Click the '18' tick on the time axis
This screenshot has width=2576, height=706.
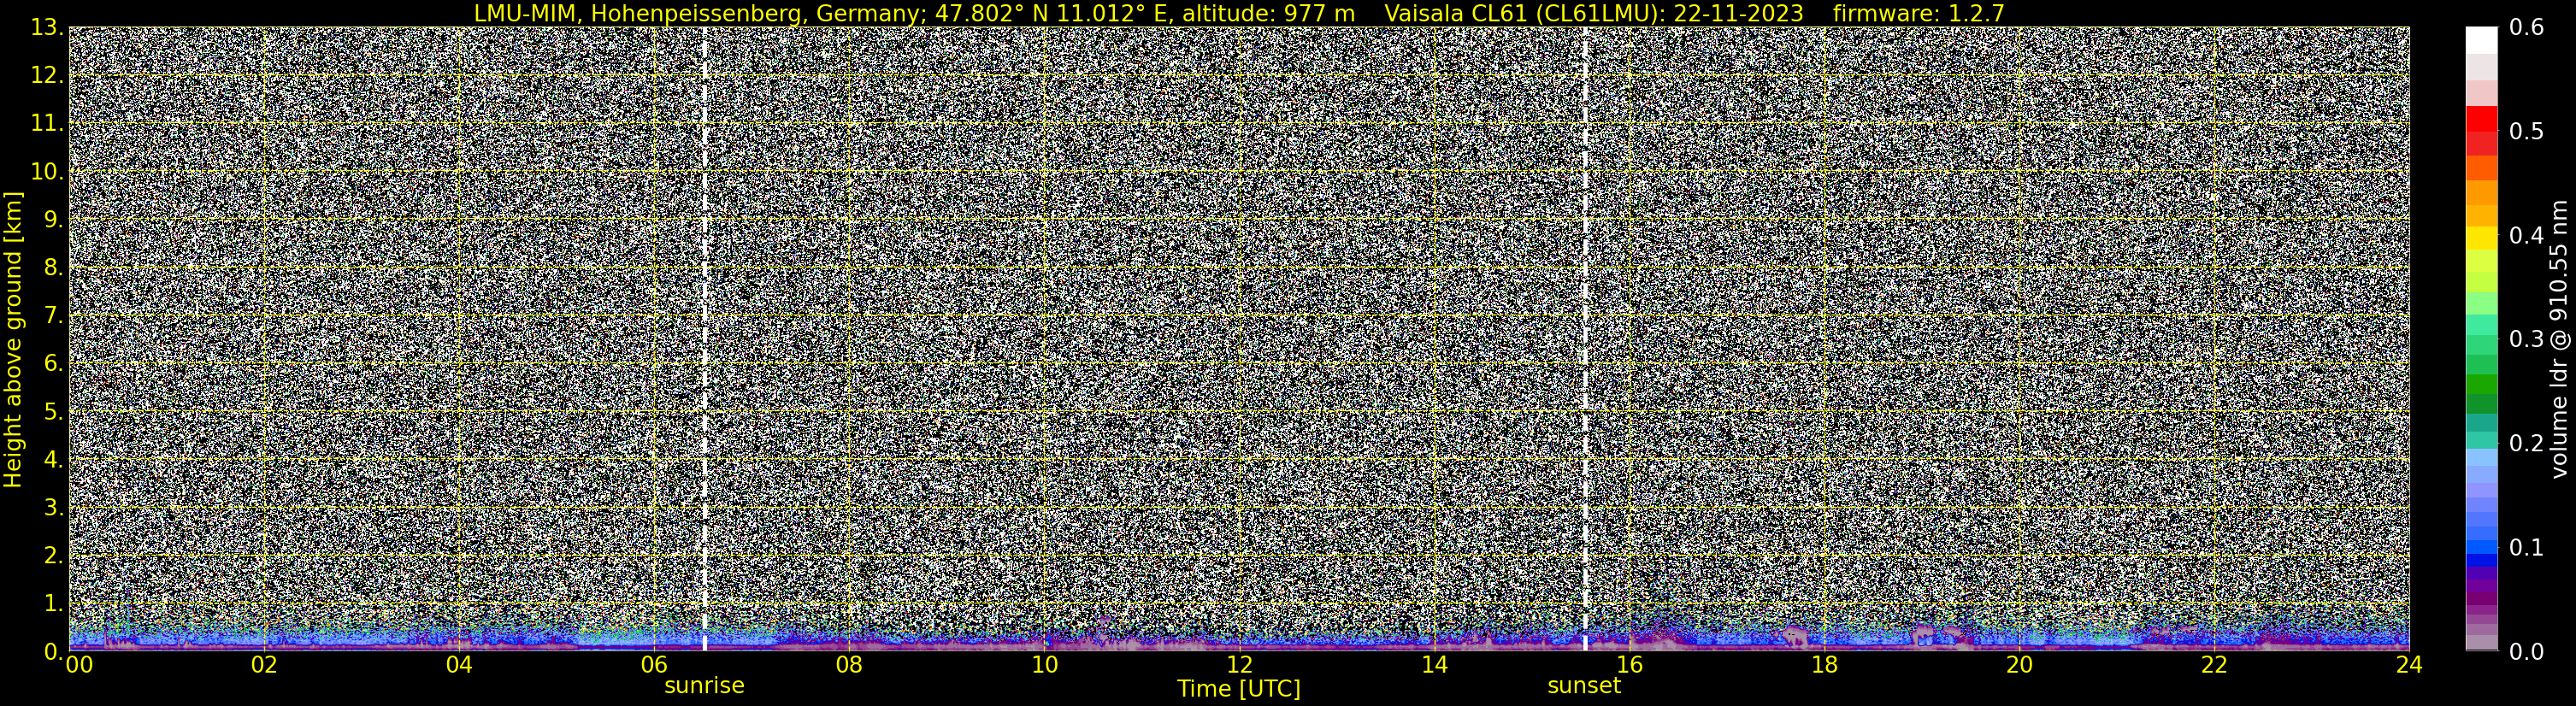tap(1824, 665)
